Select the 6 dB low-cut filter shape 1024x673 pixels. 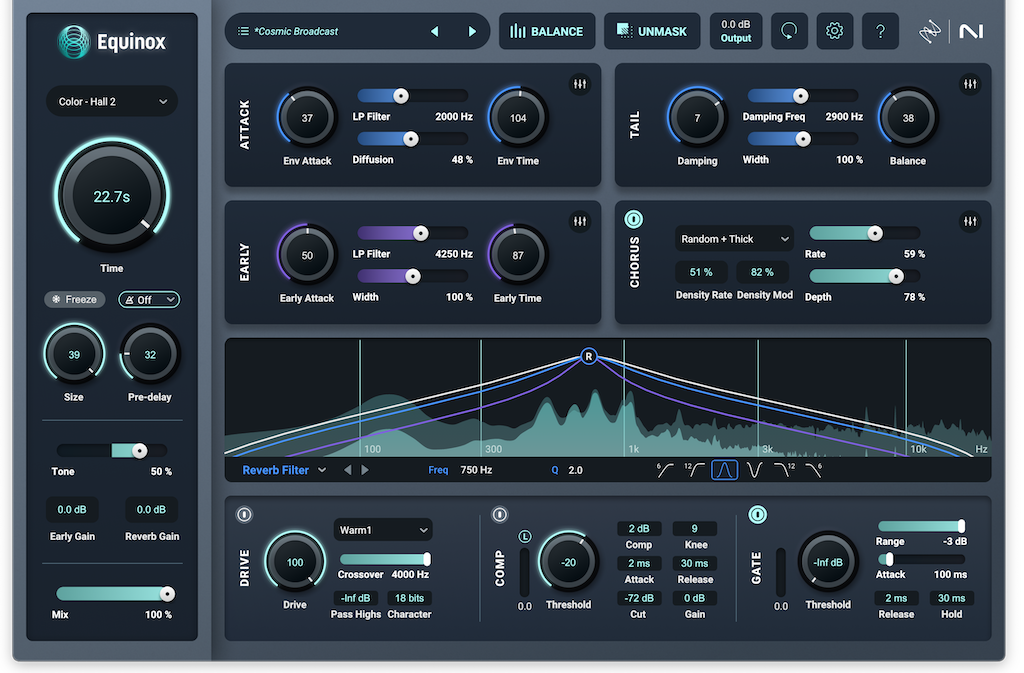point(665,470)
